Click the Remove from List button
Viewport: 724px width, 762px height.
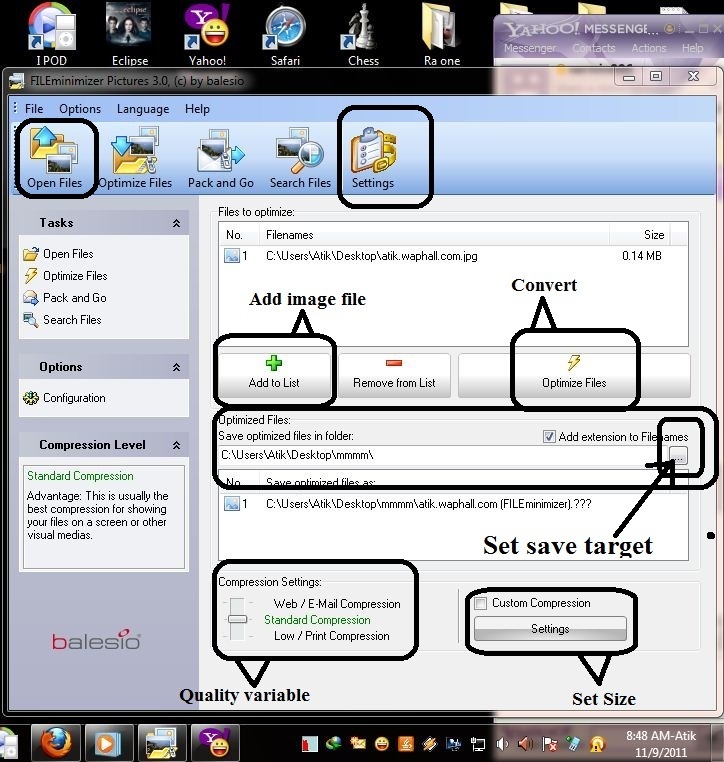pos(394,373)
